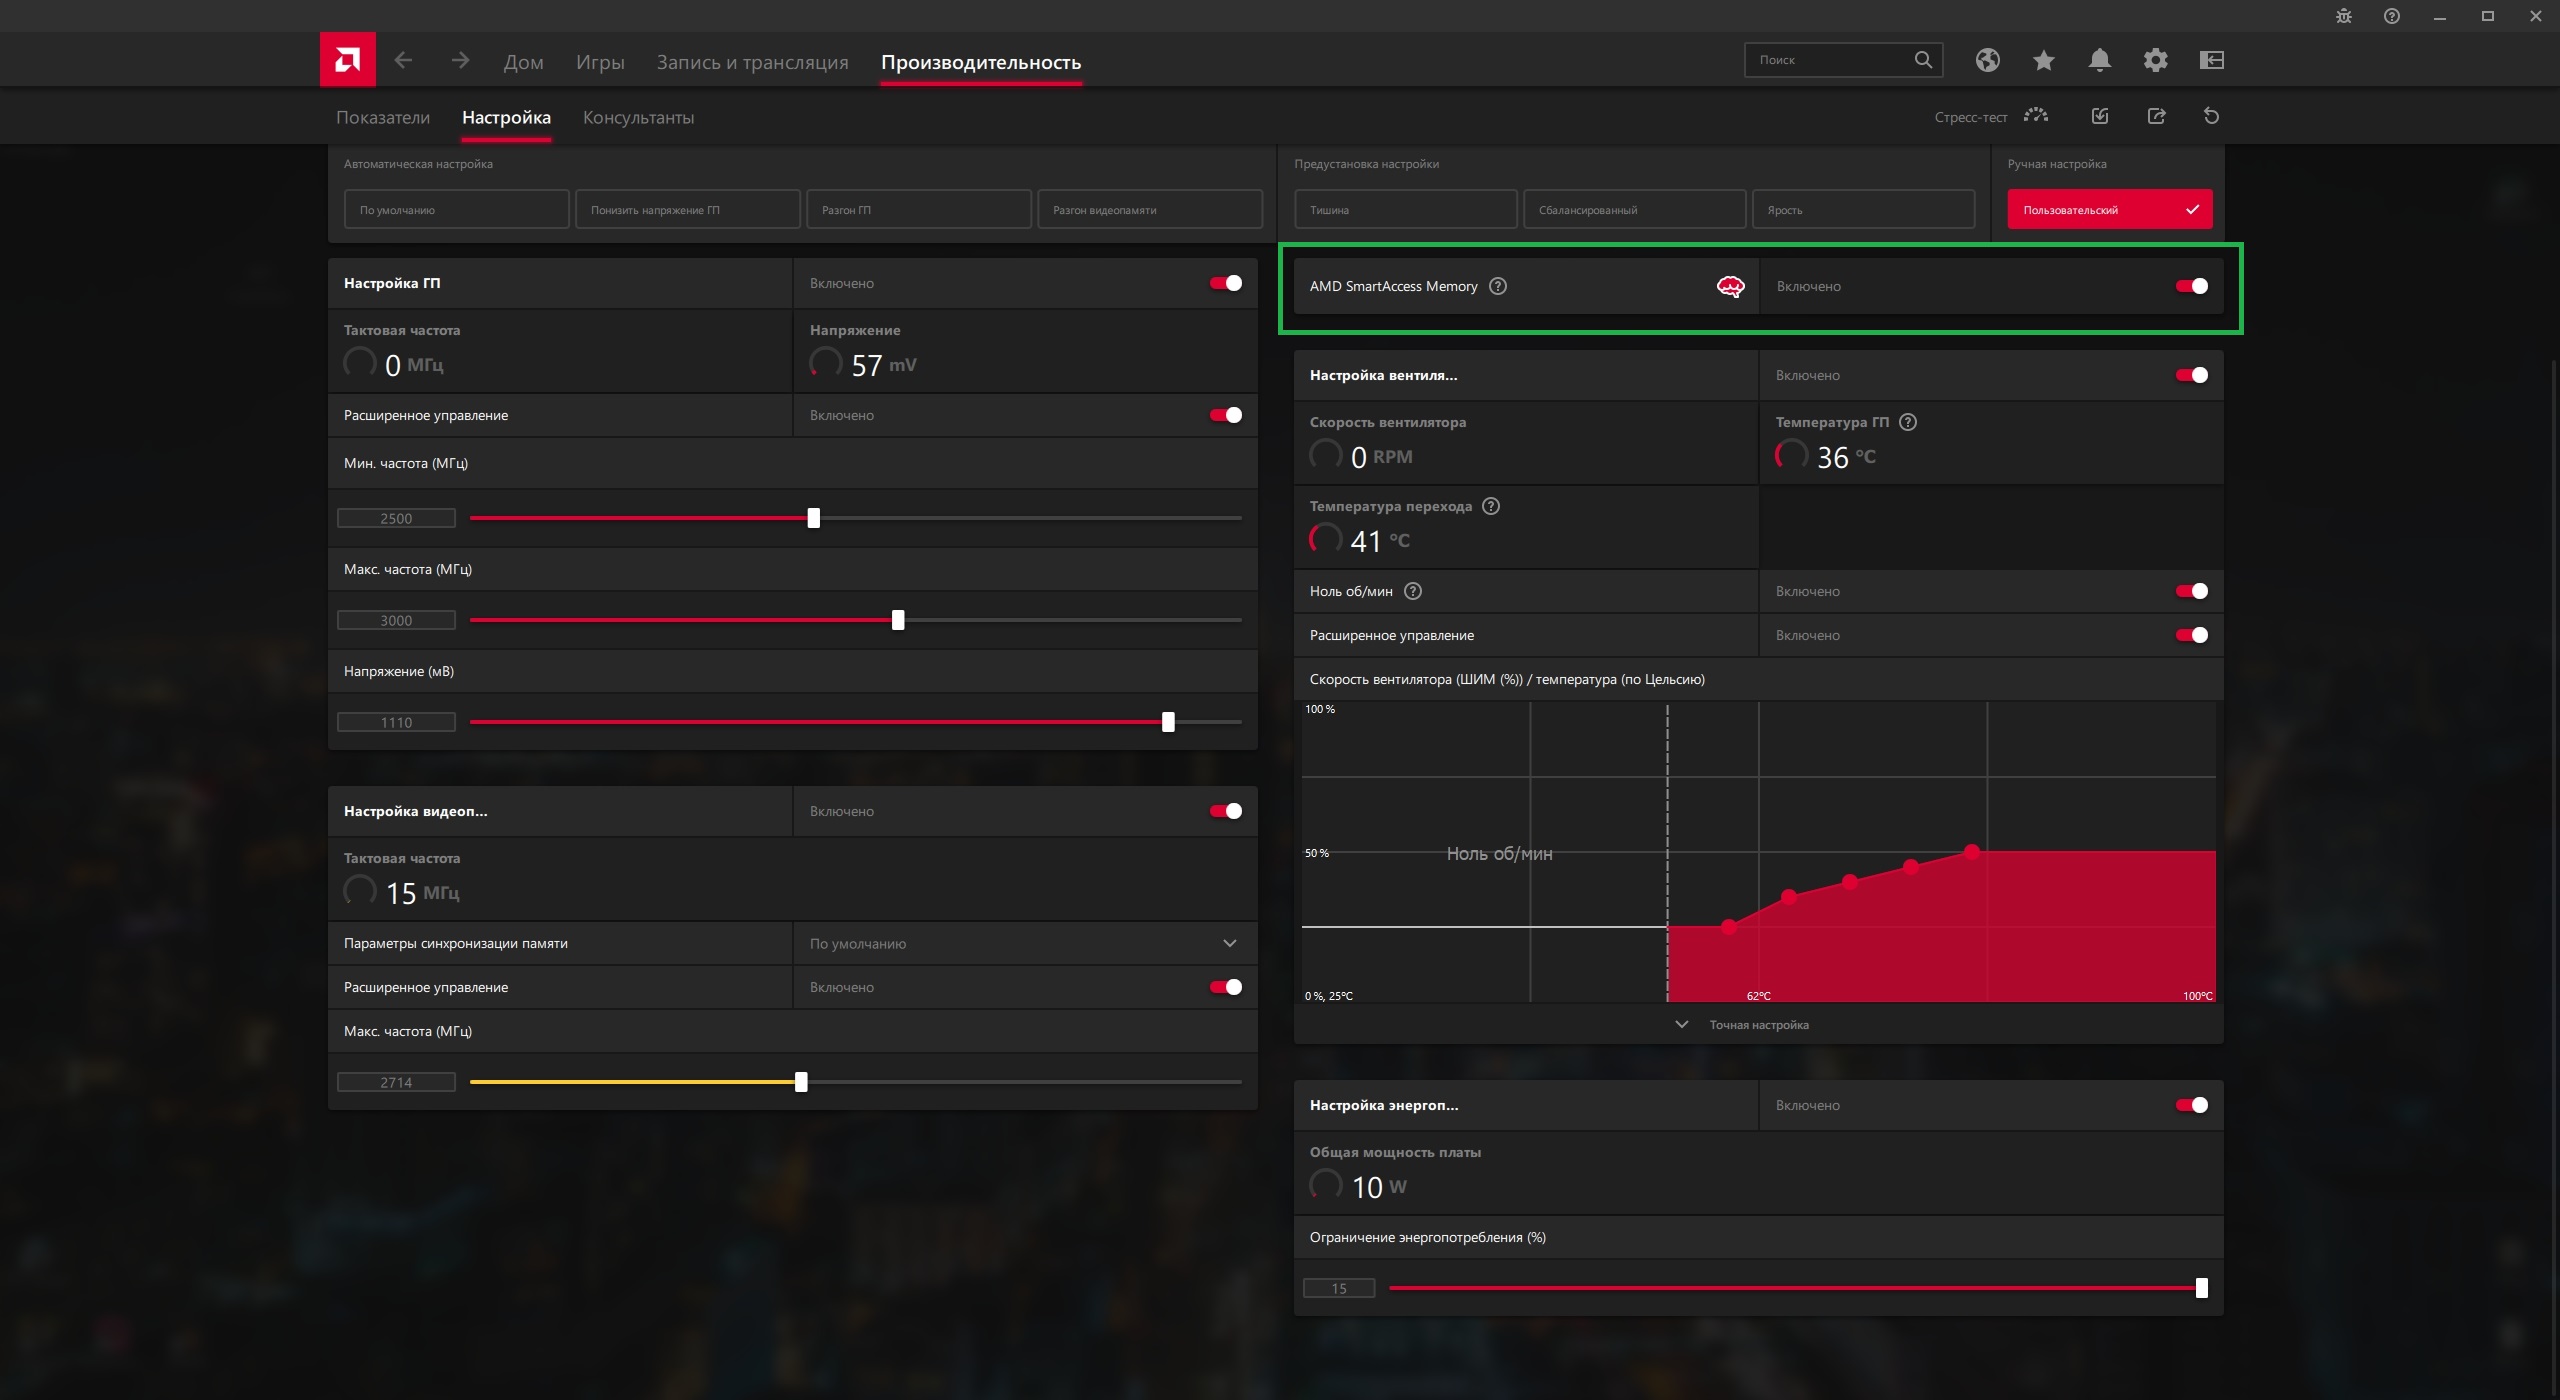Click the help icon next to AMD SmartAccess Memory
This screenshot has height=1400, width=2560.
click(1497, 286)
